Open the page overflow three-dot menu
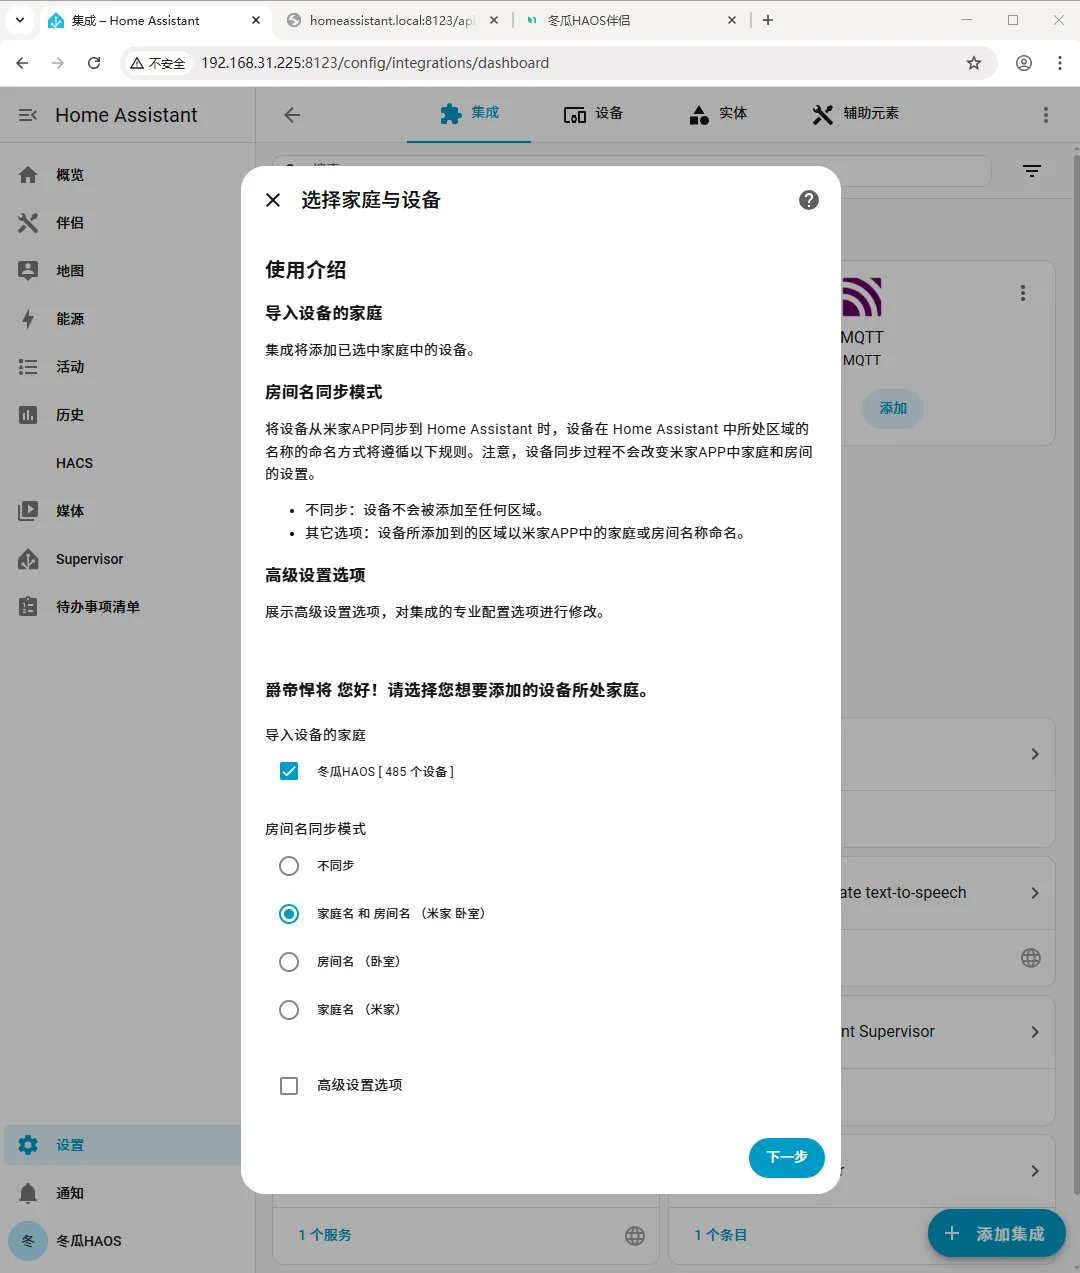The width and height of the screenshot is (1080, 1273). [x=1046, y=115]
